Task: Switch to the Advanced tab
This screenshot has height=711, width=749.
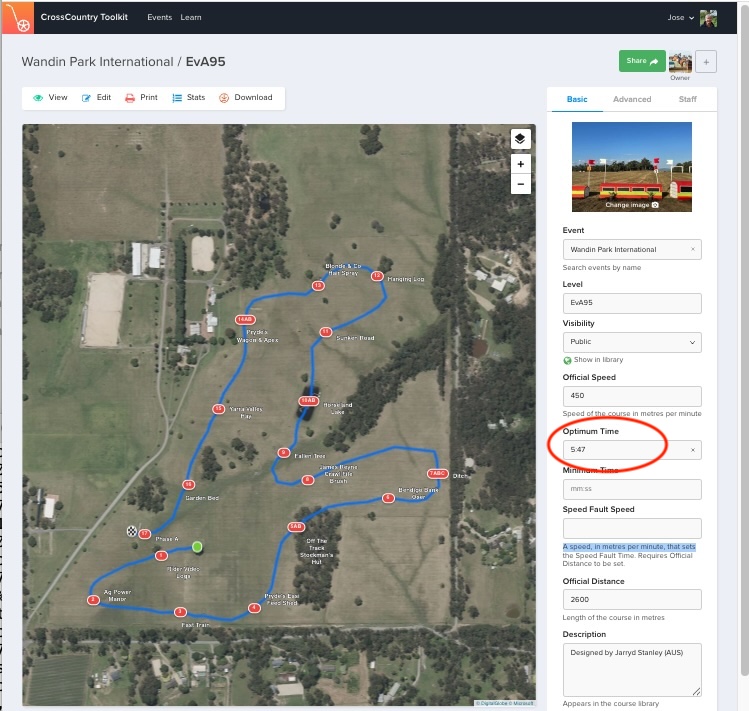Action: click(x=632, y=99)
